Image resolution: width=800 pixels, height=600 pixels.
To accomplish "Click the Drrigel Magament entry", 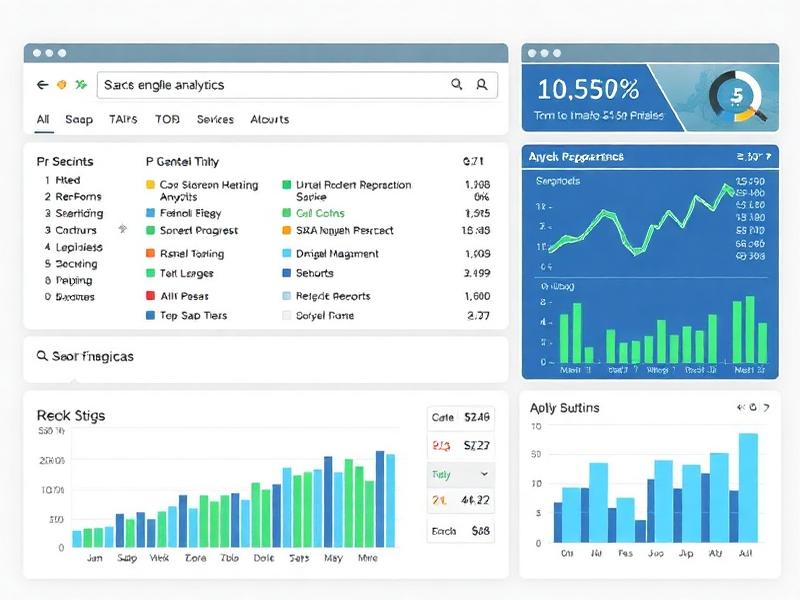I will click(x=337, y=254).
